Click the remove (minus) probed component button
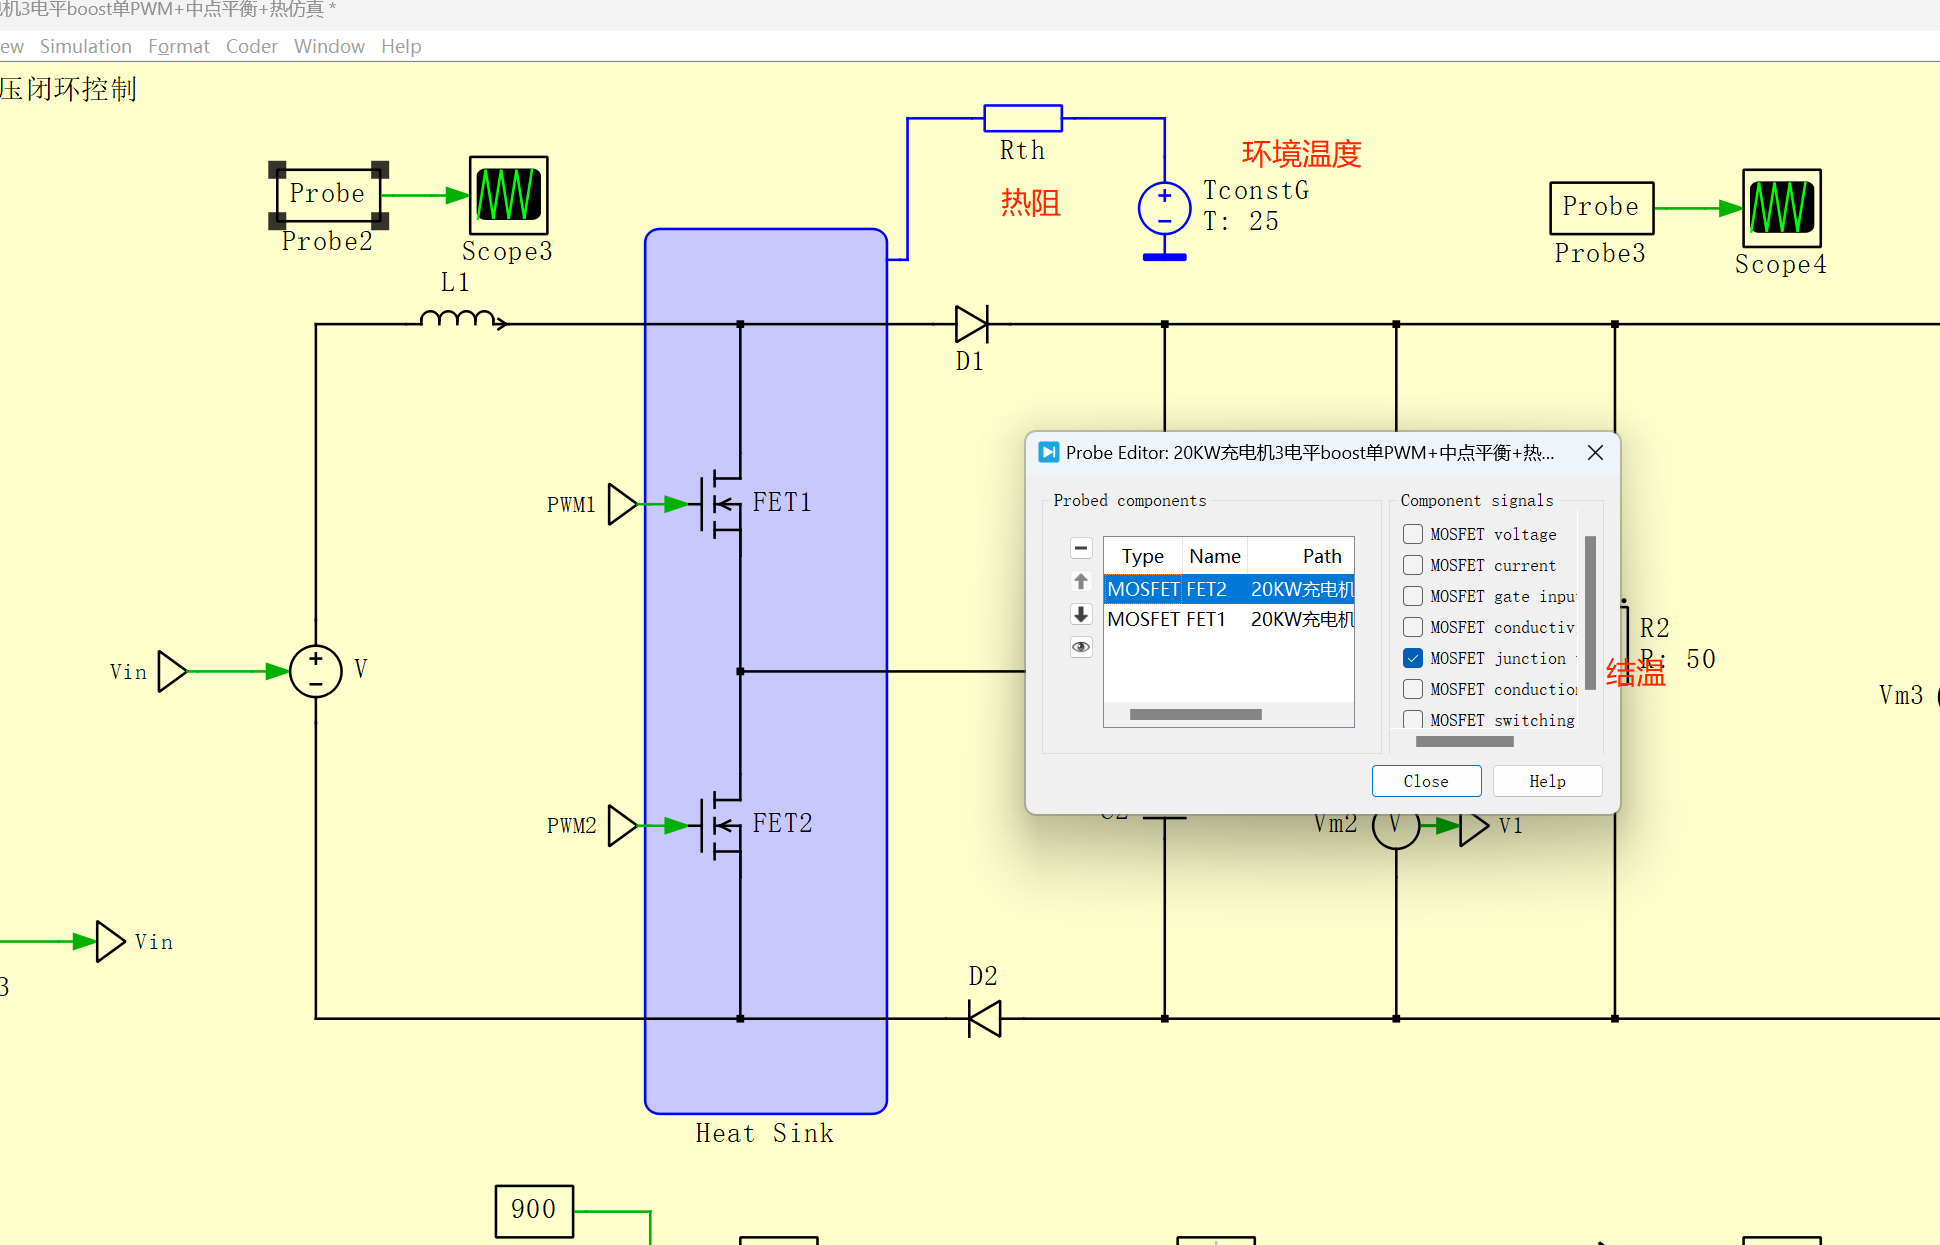1940x1245 pixels. 1081,548
